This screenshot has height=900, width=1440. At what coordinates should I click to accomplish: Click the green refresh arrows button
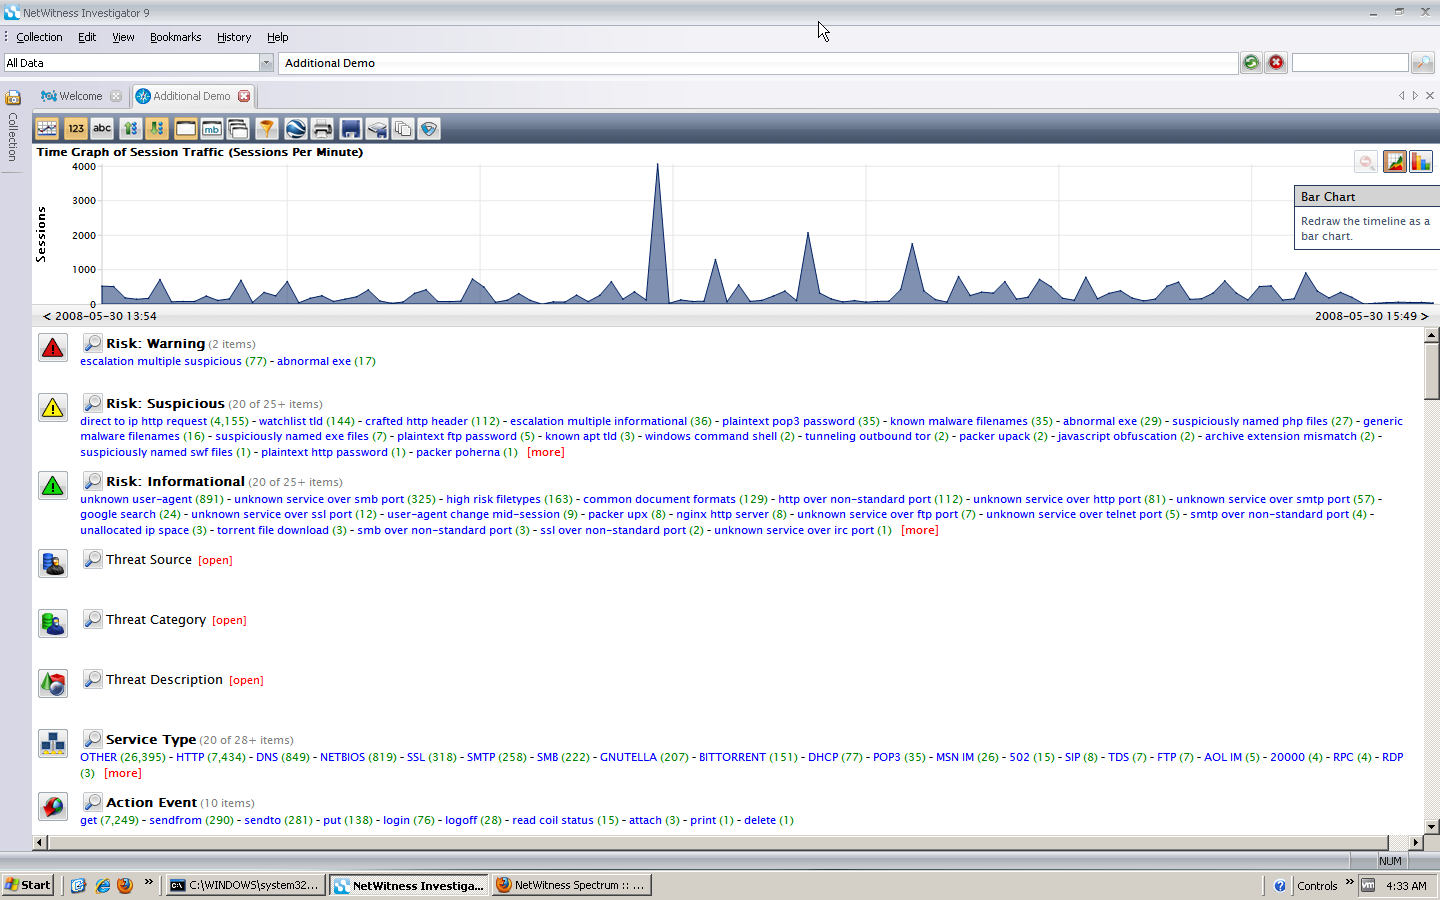1251,62
